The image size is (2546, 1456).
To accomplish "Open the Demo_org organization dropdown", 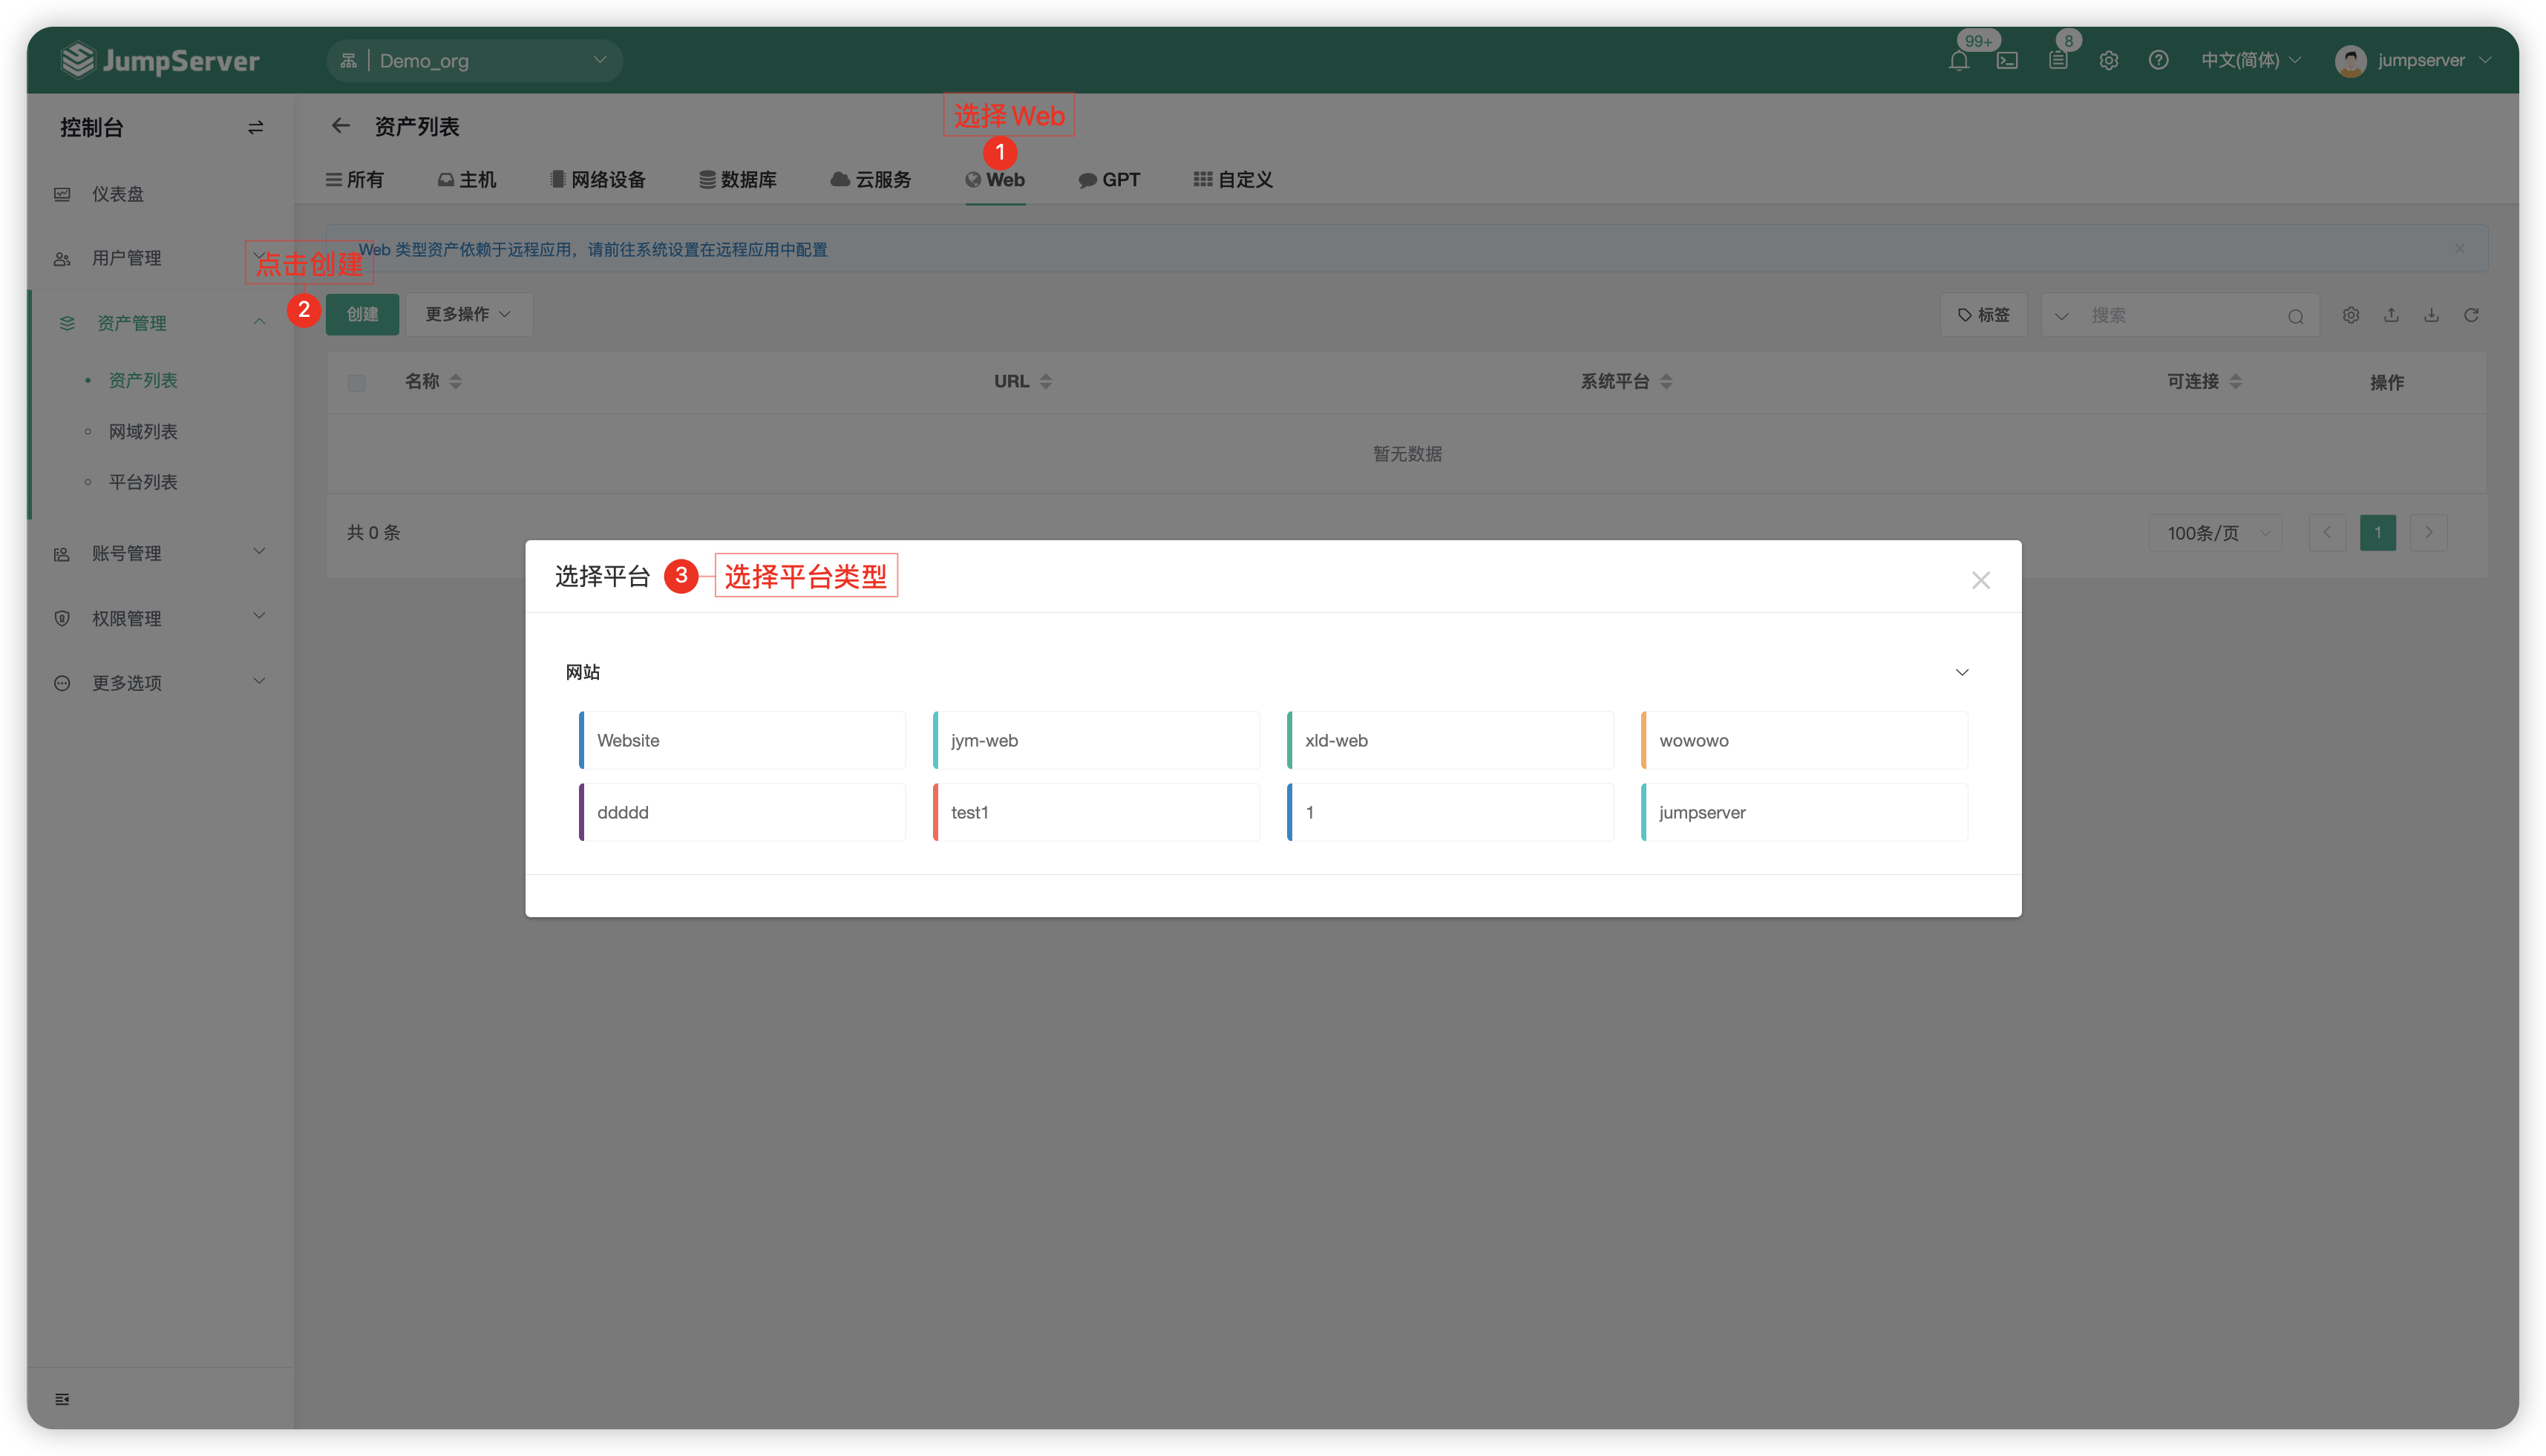I will [475, 61].
